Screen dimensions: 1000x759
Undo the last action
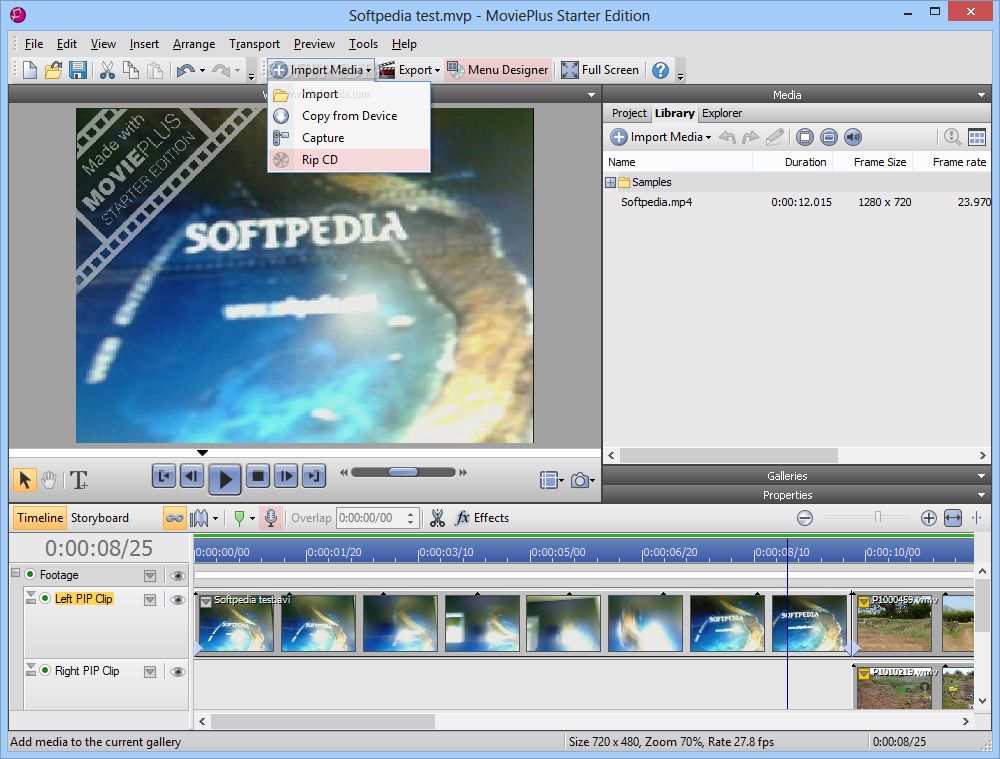pyautogui.click(x=186, y=70)
